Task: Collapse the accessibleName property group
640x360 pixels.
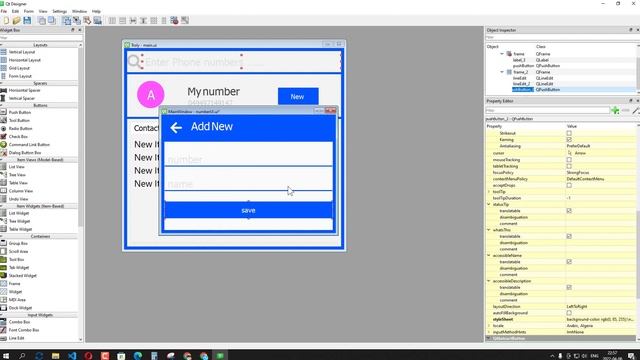Action: 489,256
